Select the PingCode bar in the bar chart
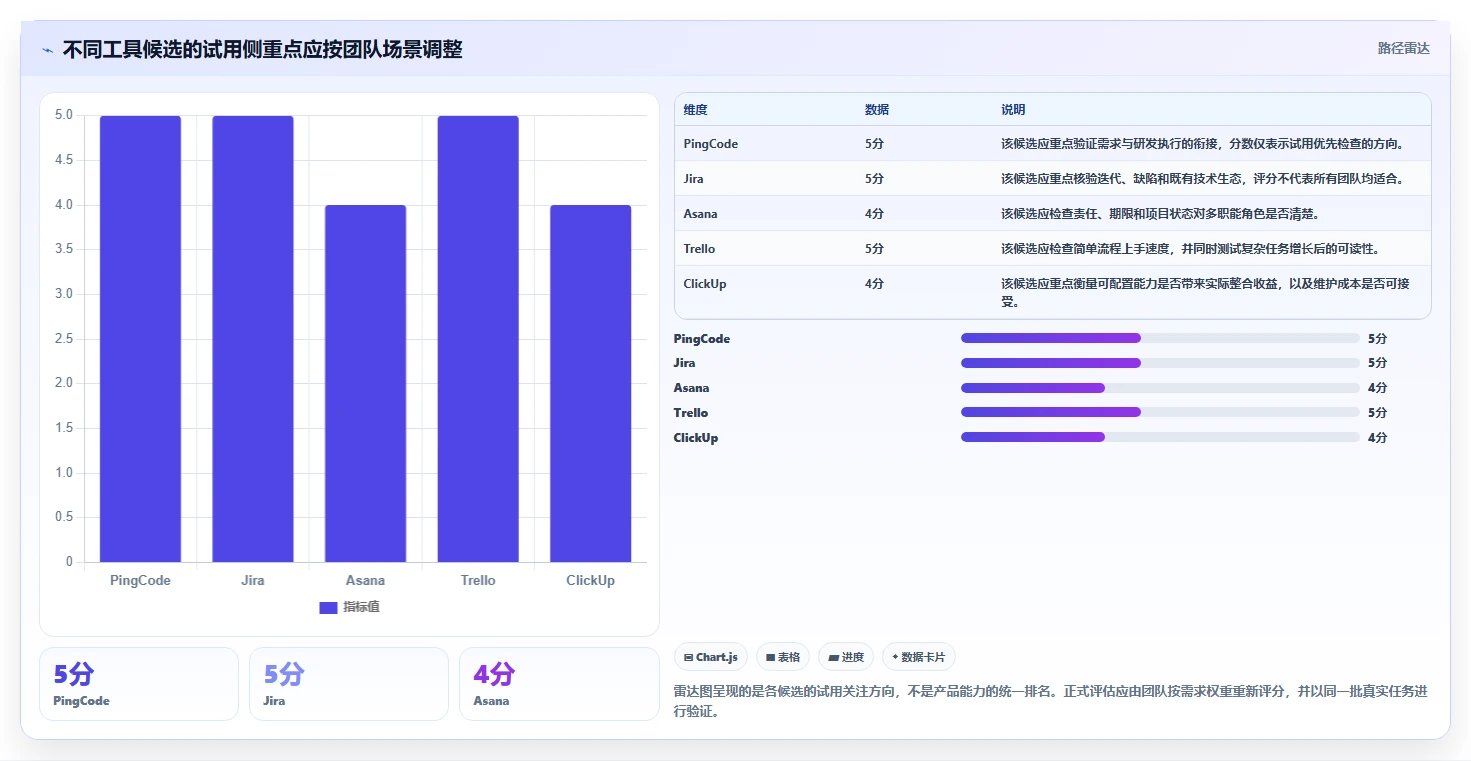Viewport: 1471px width, 761px height. pyautogui.click(x=140, y=338)
